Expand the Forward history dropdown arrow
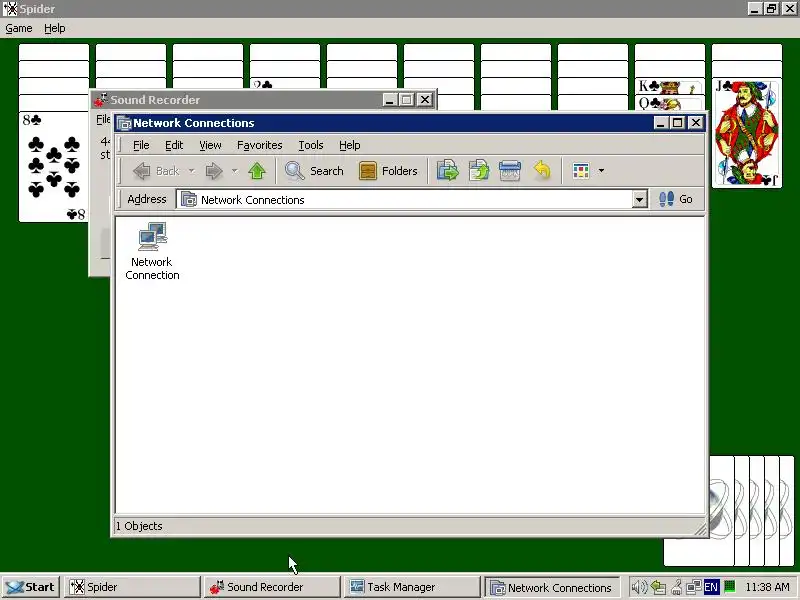800x600 pixels. click(235, 171)
